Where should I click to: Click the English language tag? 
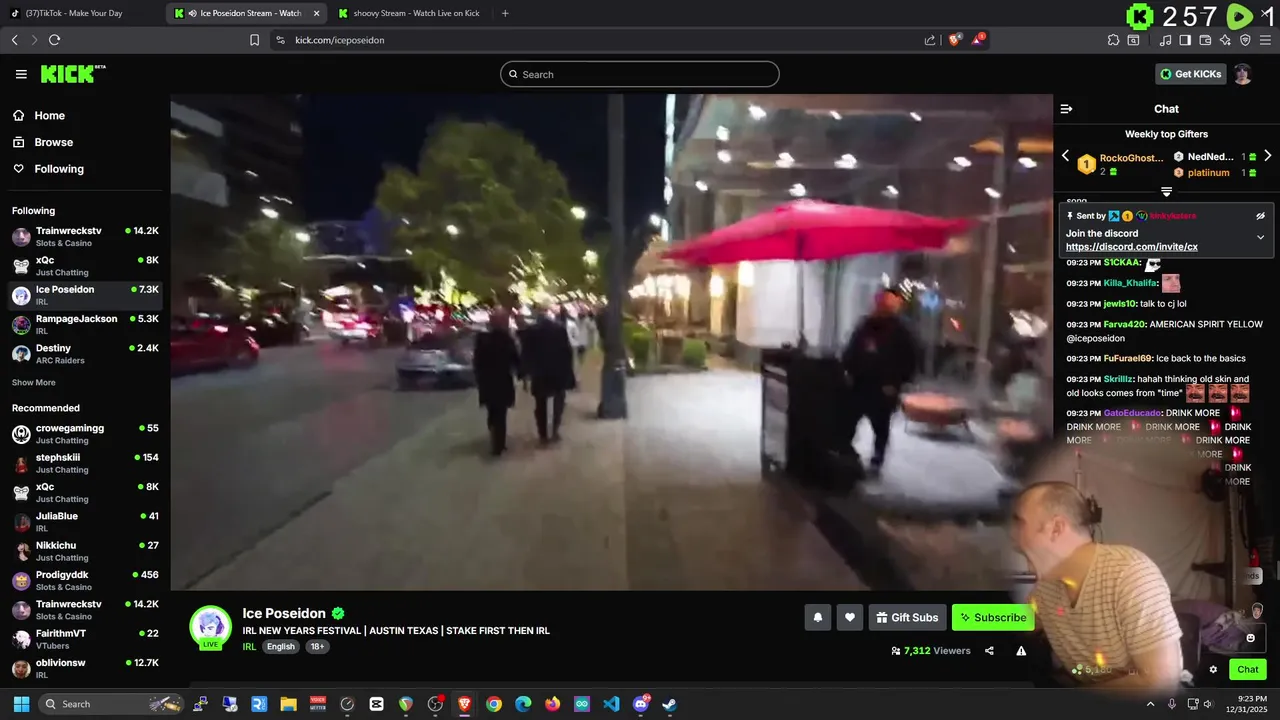point(281,647)
